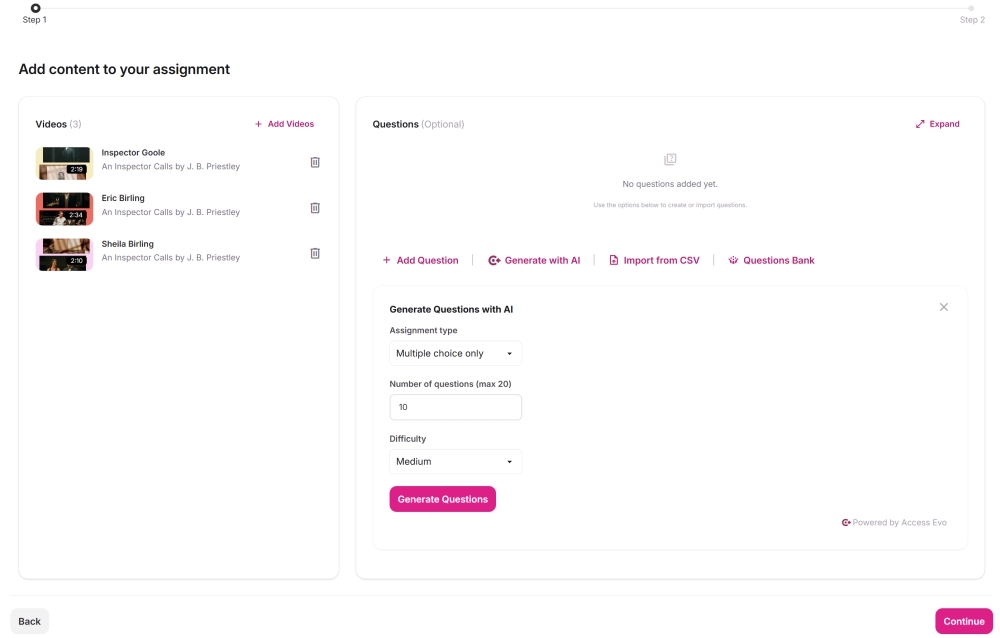Play the Sheila Birling video thumbnail
The height and width of the screenshot is (638, 1000).
coord(64,254)
